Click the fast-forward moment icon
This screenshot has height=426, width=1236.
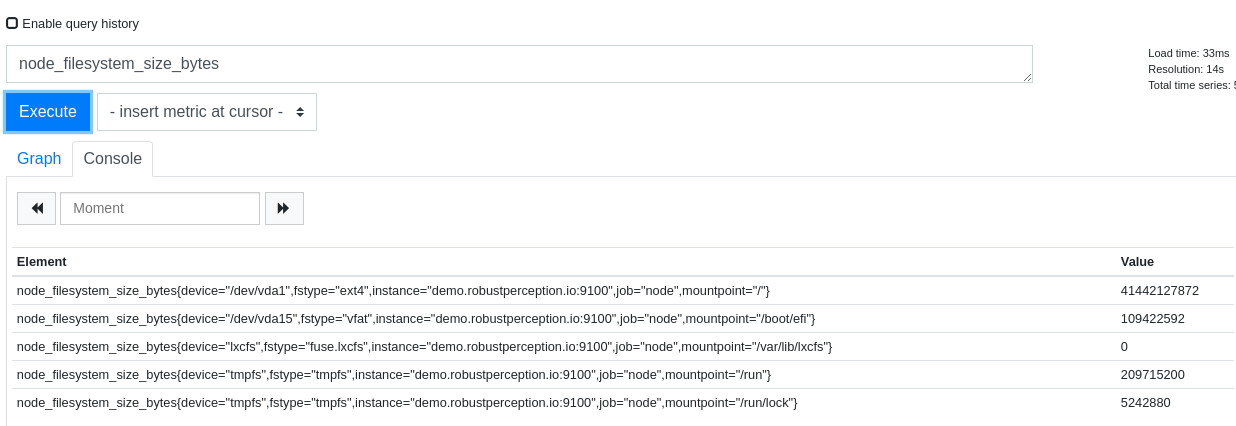(284, 208)
